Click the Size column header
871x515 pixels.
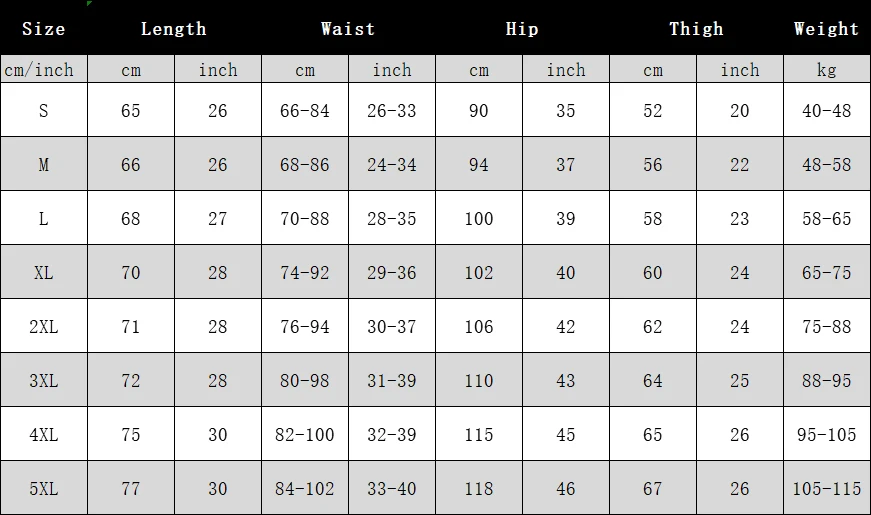(x=43, y=28)
